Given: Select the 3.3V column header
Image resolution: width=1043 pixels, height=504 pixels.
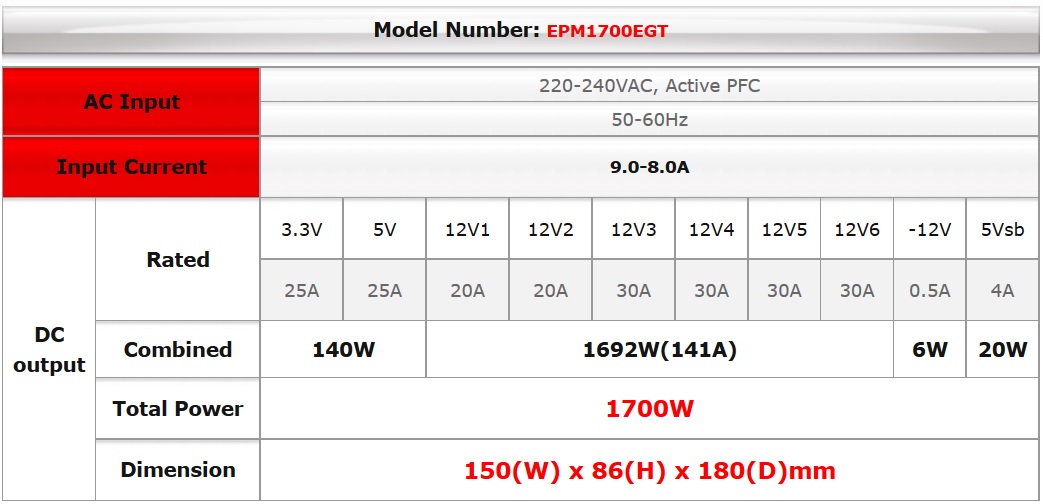Looking at the screenshot, I should coord(301,230).
